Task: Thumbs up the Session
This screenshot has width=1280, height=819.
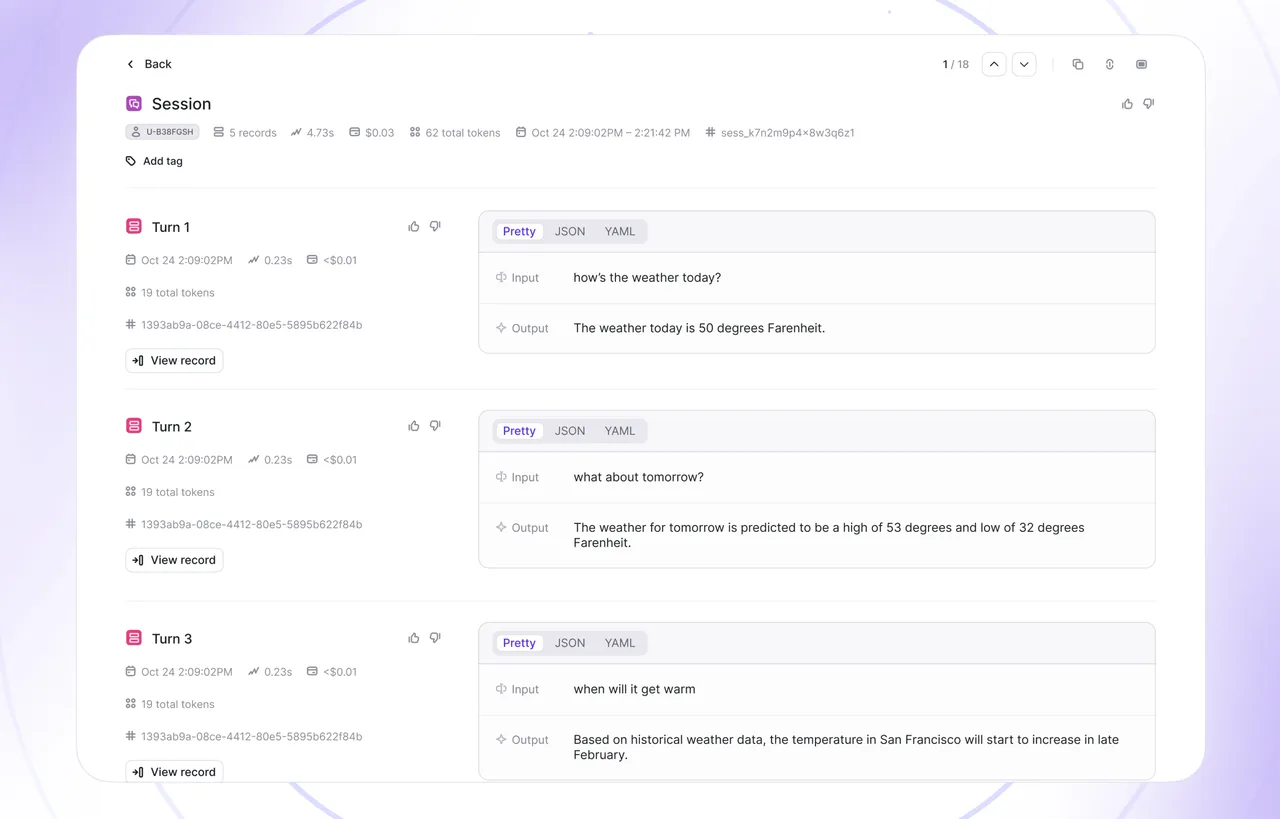Action: tap(1128, 104)
